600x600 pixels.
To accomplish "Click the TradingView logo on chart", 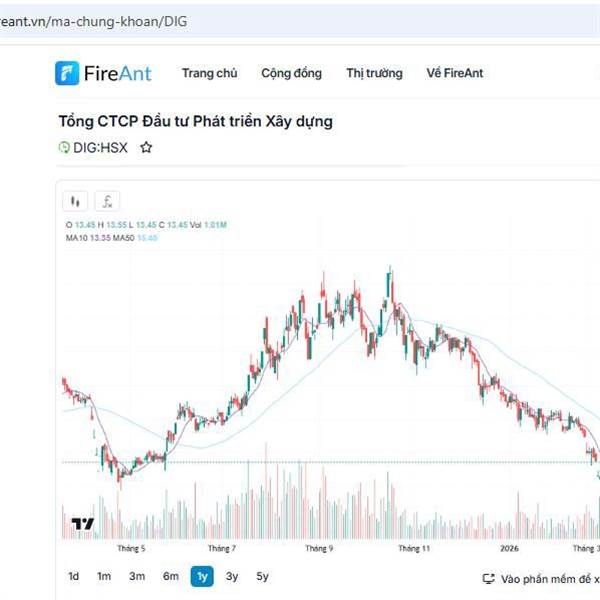I will click(x=82, y=524).
